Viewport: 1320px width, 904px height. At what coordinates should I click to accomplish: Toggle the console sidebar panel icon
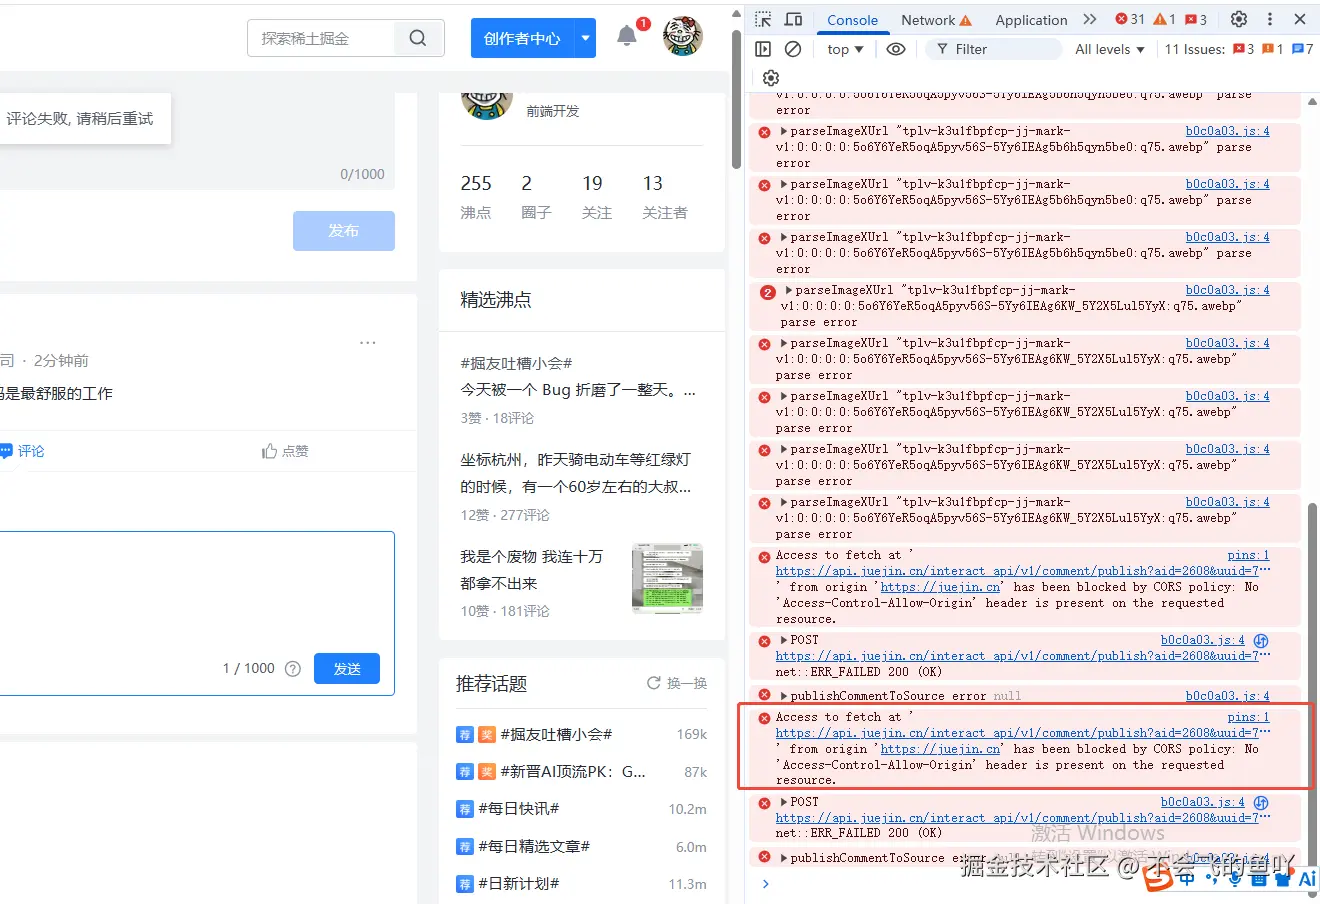[x=763, y=49]
